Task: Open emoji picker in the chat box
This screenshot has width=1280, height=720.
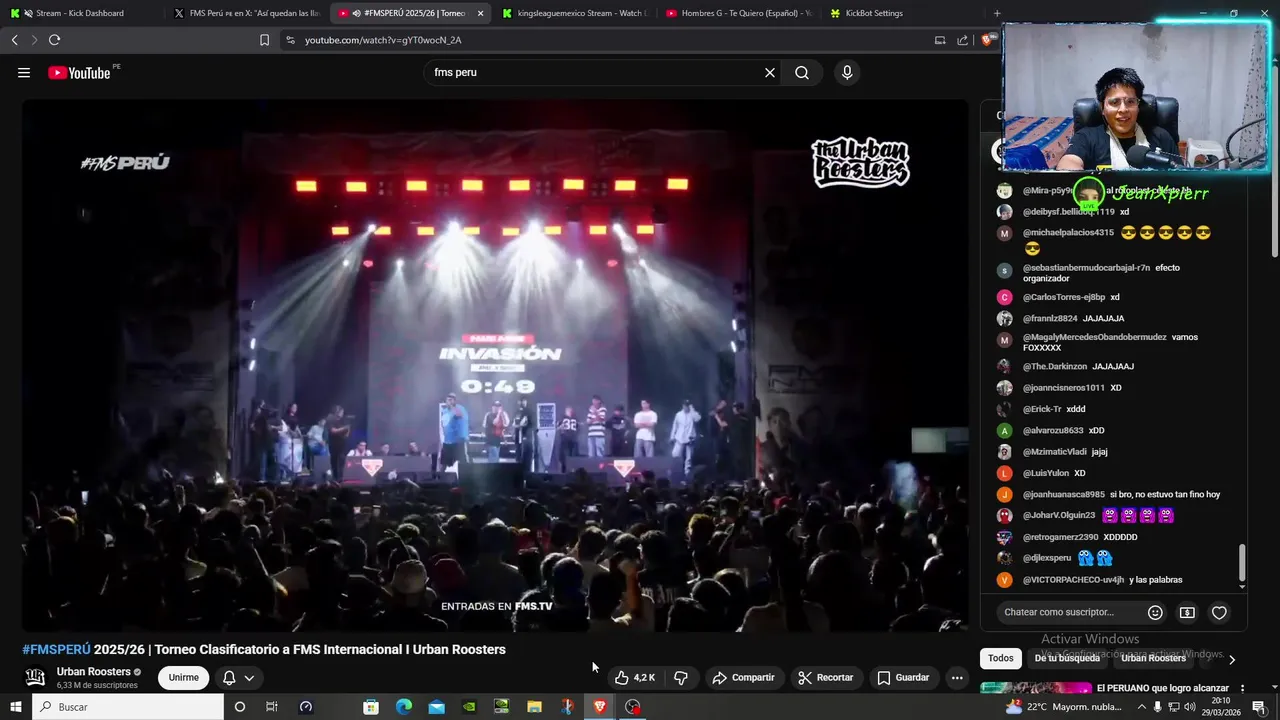Action: (1155, 612)
